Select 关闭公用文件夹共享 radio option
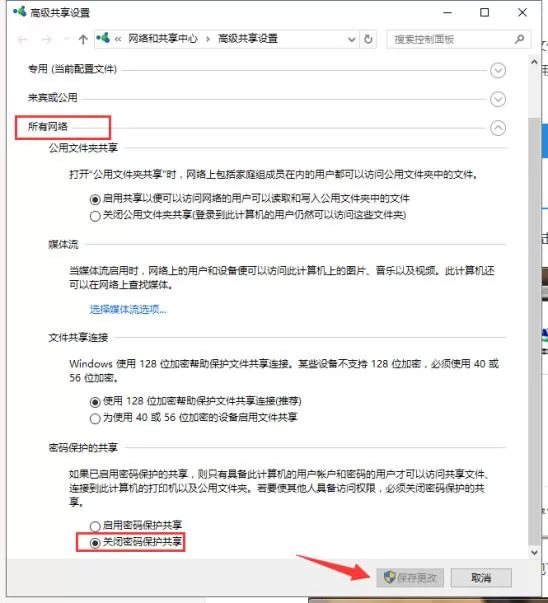Viewport: 548px width, 603px height. (x=95, y=216)
